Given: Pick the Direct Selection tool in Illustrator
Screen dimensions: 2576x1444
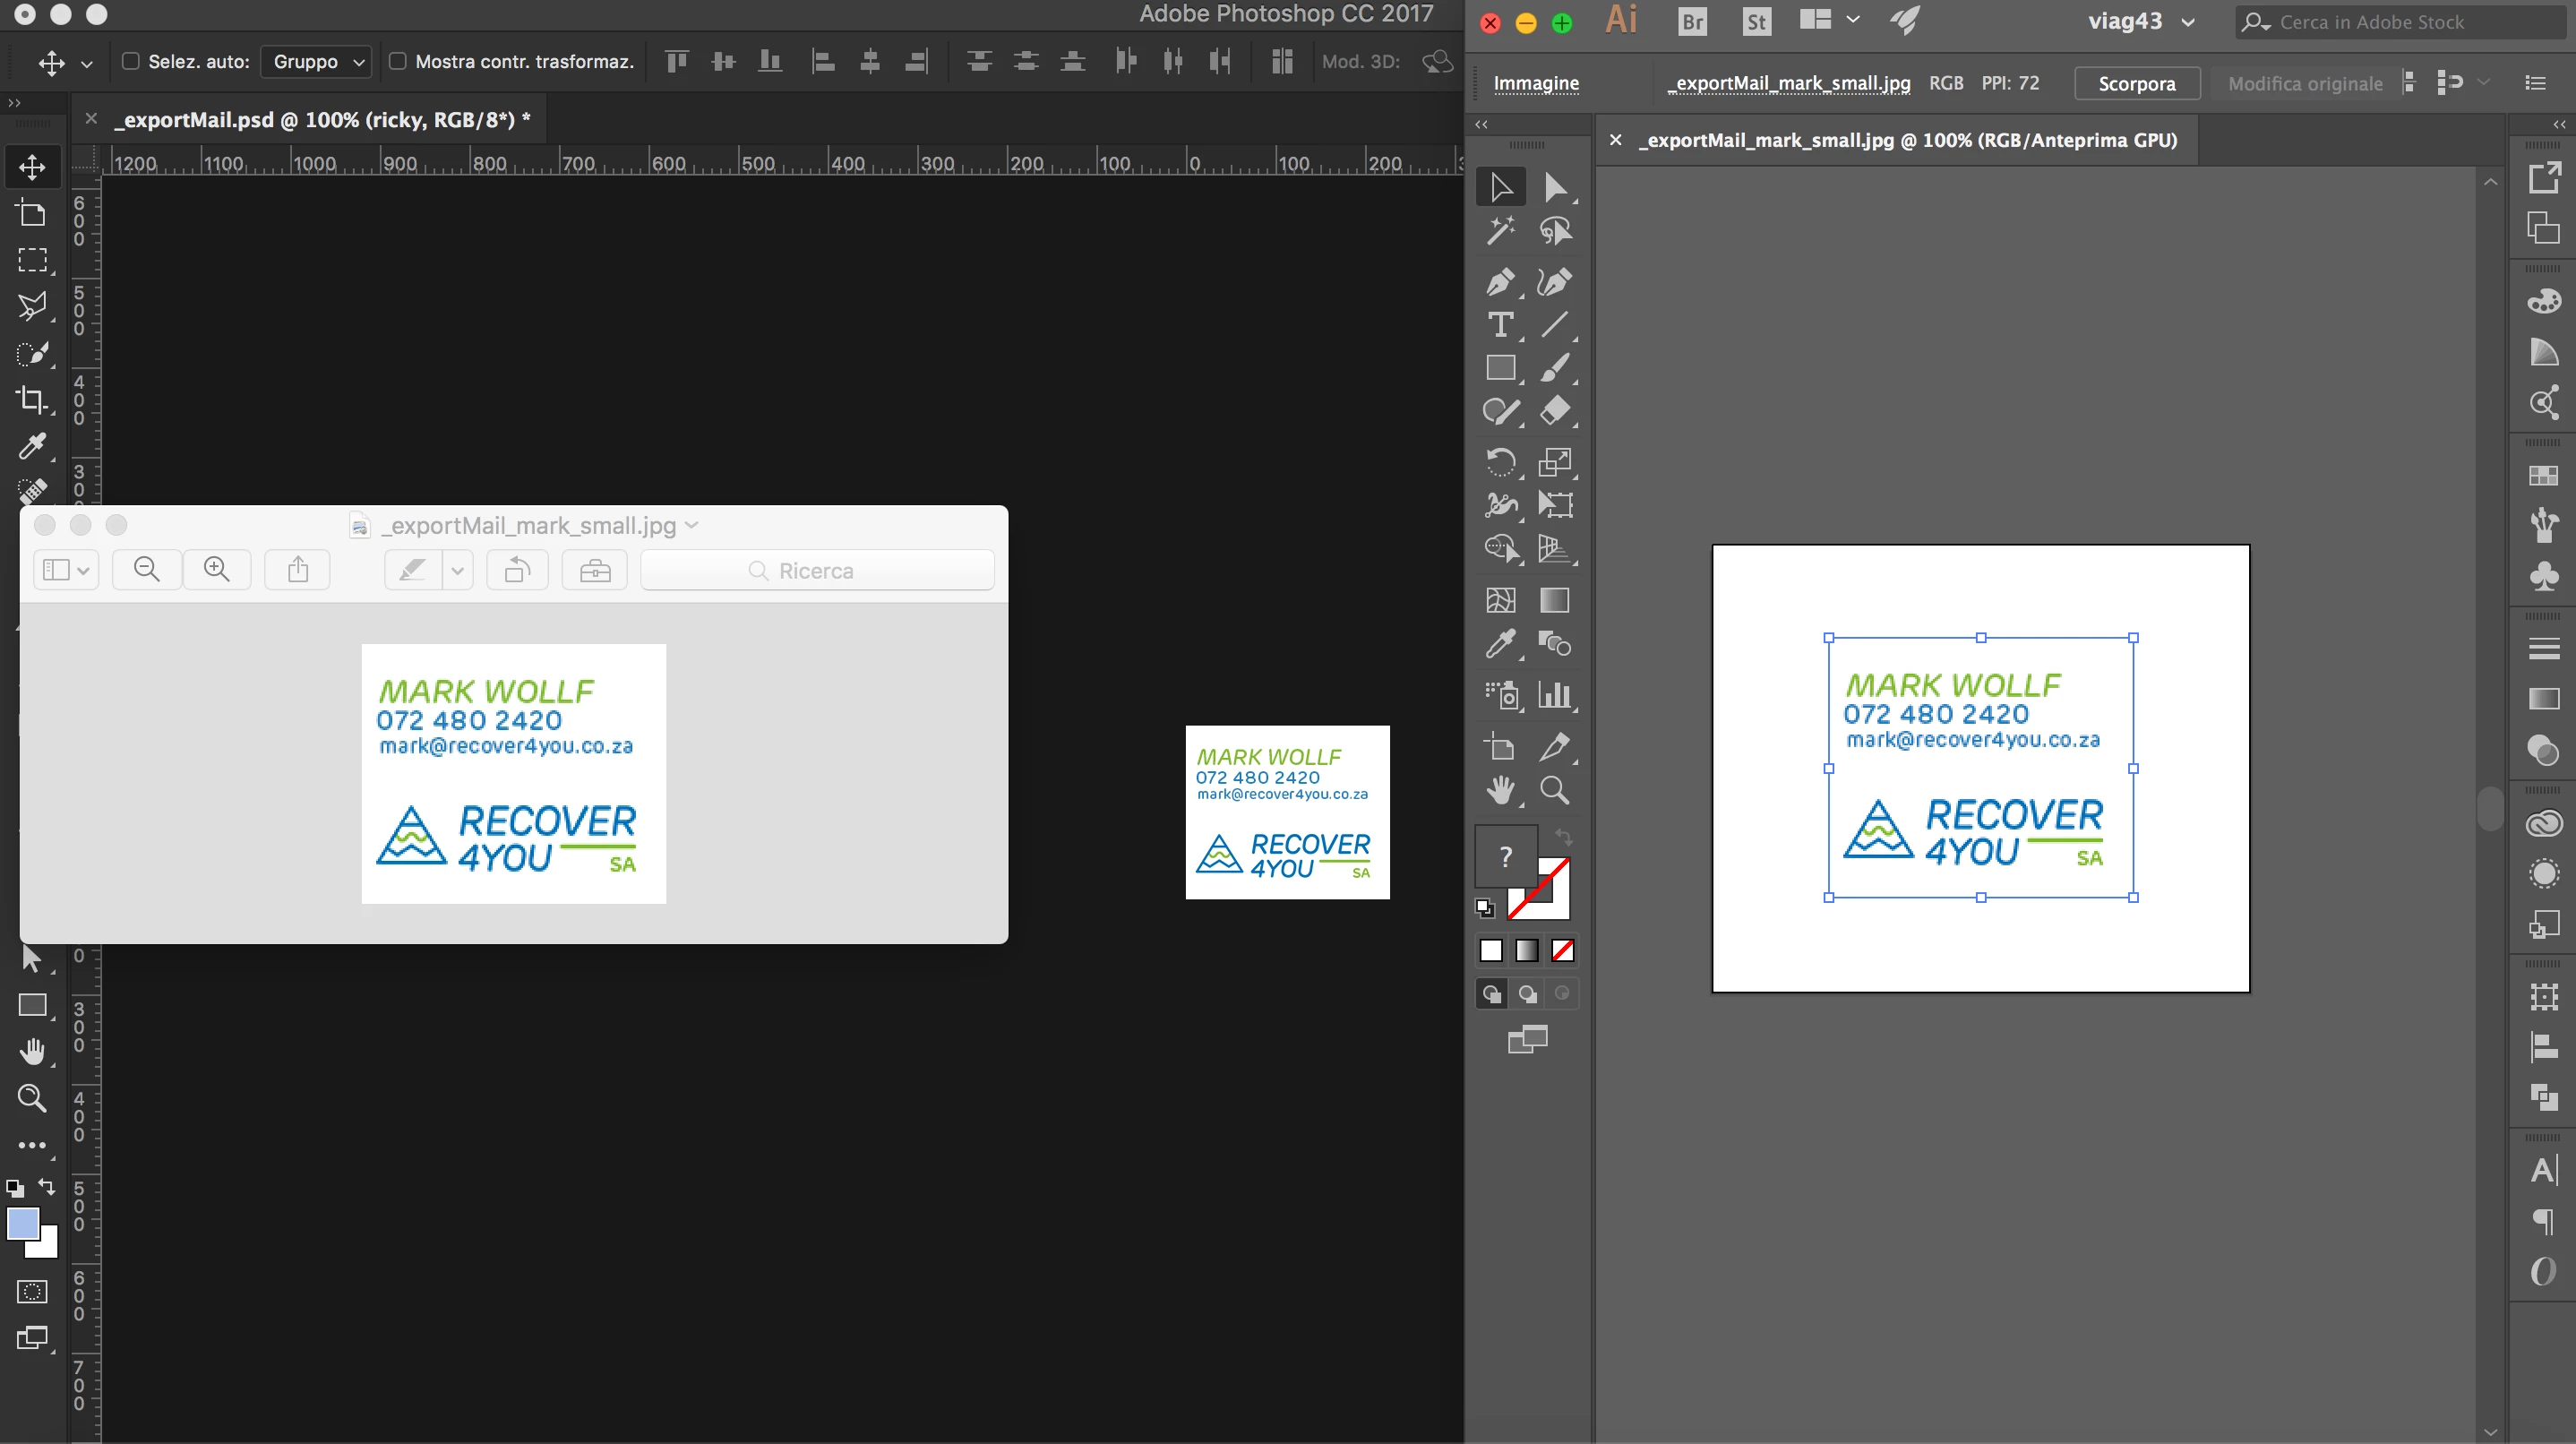Looking at the screenshot, I should point(1554,187).
